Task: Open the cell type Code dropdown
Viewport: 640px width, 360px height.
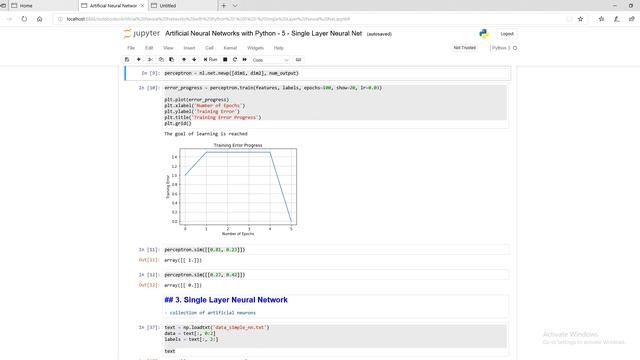Action: click(x=270, y=60)
